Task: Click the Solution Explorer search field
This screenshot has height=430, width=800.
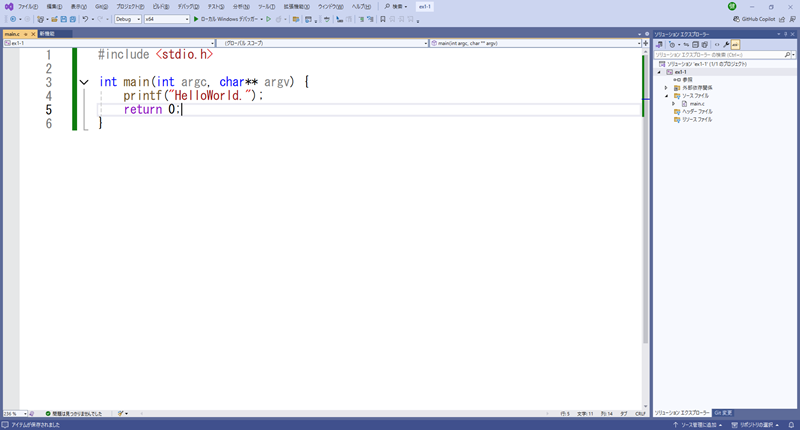Action: tap(716, 55)
